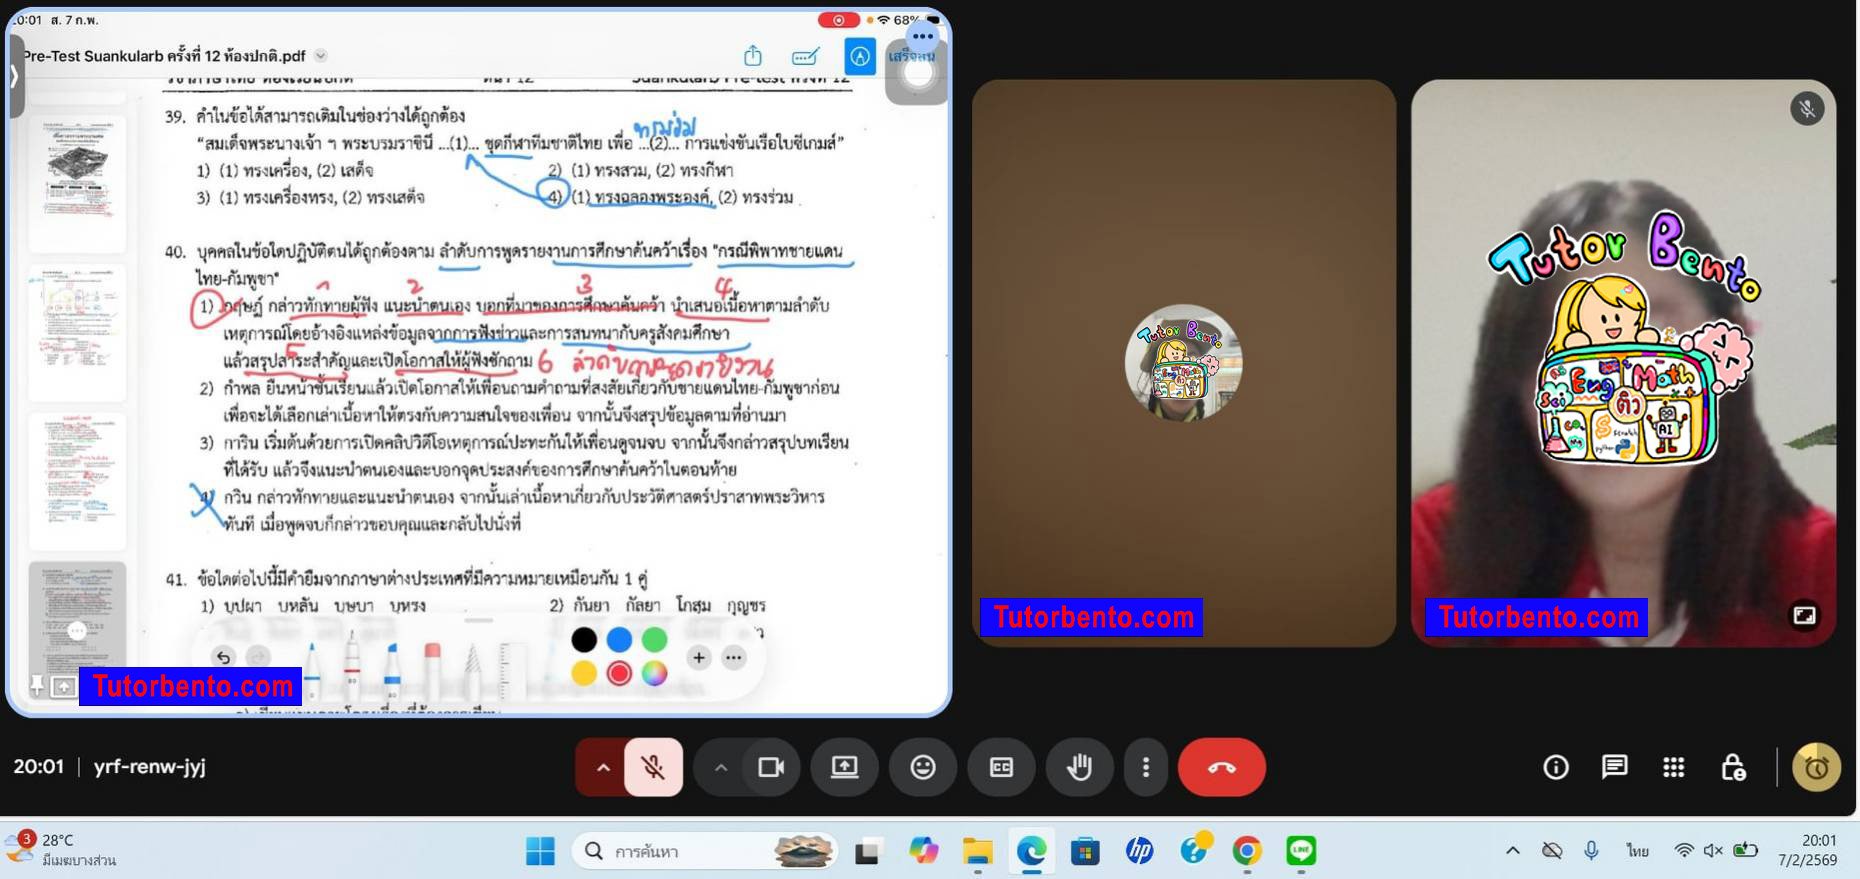Screen dimensions: 1860x879
Task: Open HP app from taskbar
Action: point(1139,851)
